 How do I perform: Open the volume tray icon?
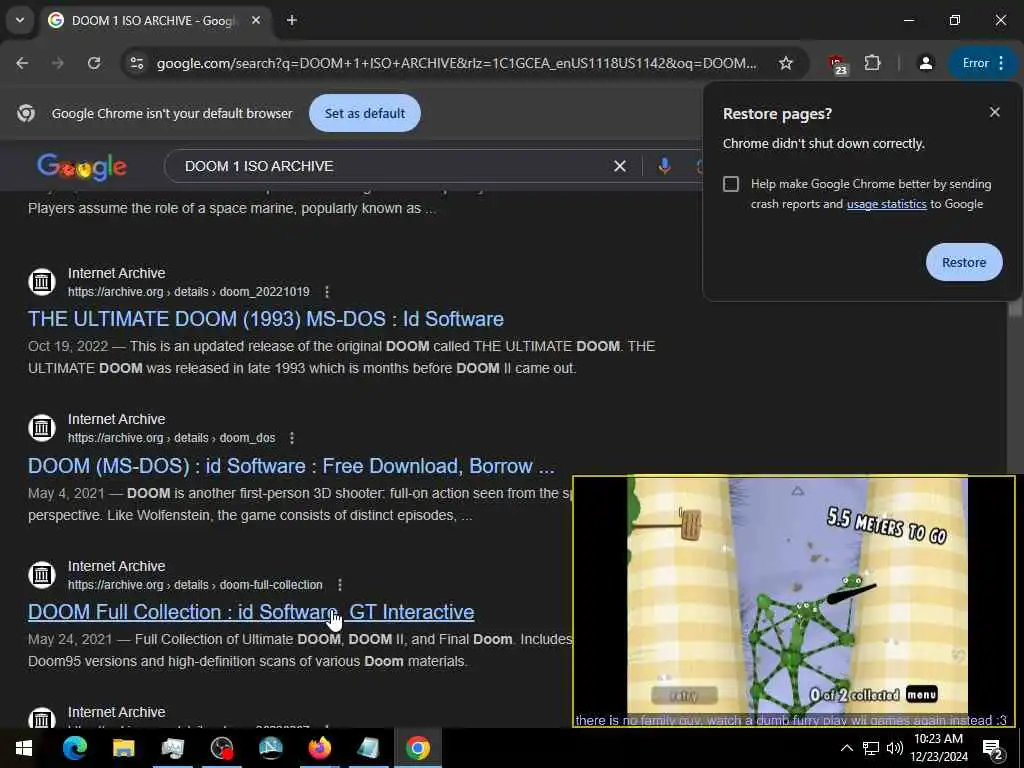895,748
